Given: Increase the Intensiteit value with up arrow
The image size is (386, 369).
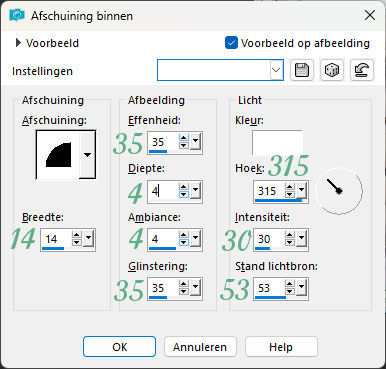Looking at the screenshot, I should (290, 235).
